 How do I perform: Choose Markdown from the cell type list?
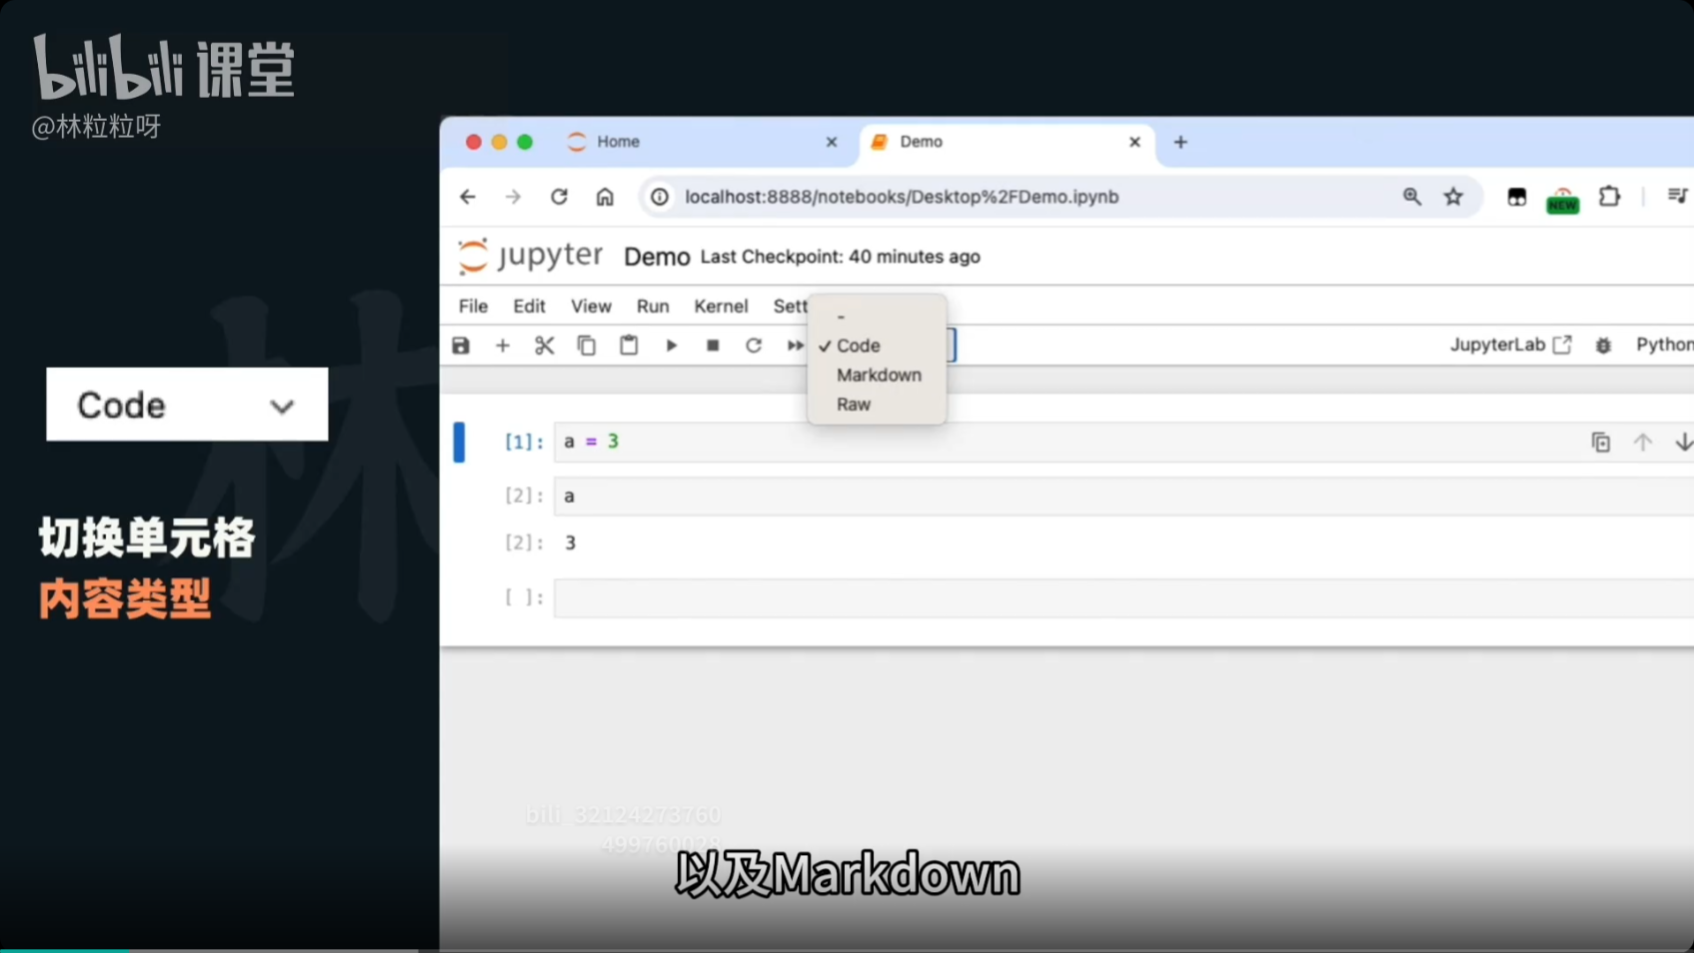tap(879, 375)
